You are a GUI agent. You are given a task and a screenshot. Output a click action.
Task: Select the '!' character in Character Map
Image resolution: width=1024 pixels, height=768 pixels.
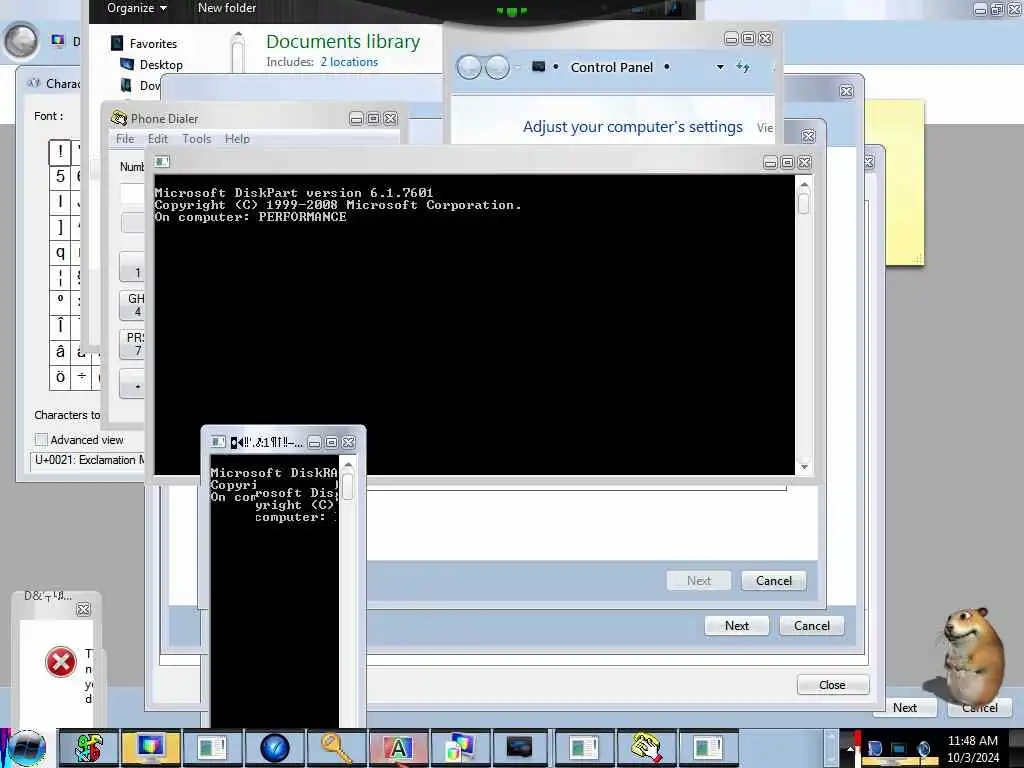coord(60,152)
